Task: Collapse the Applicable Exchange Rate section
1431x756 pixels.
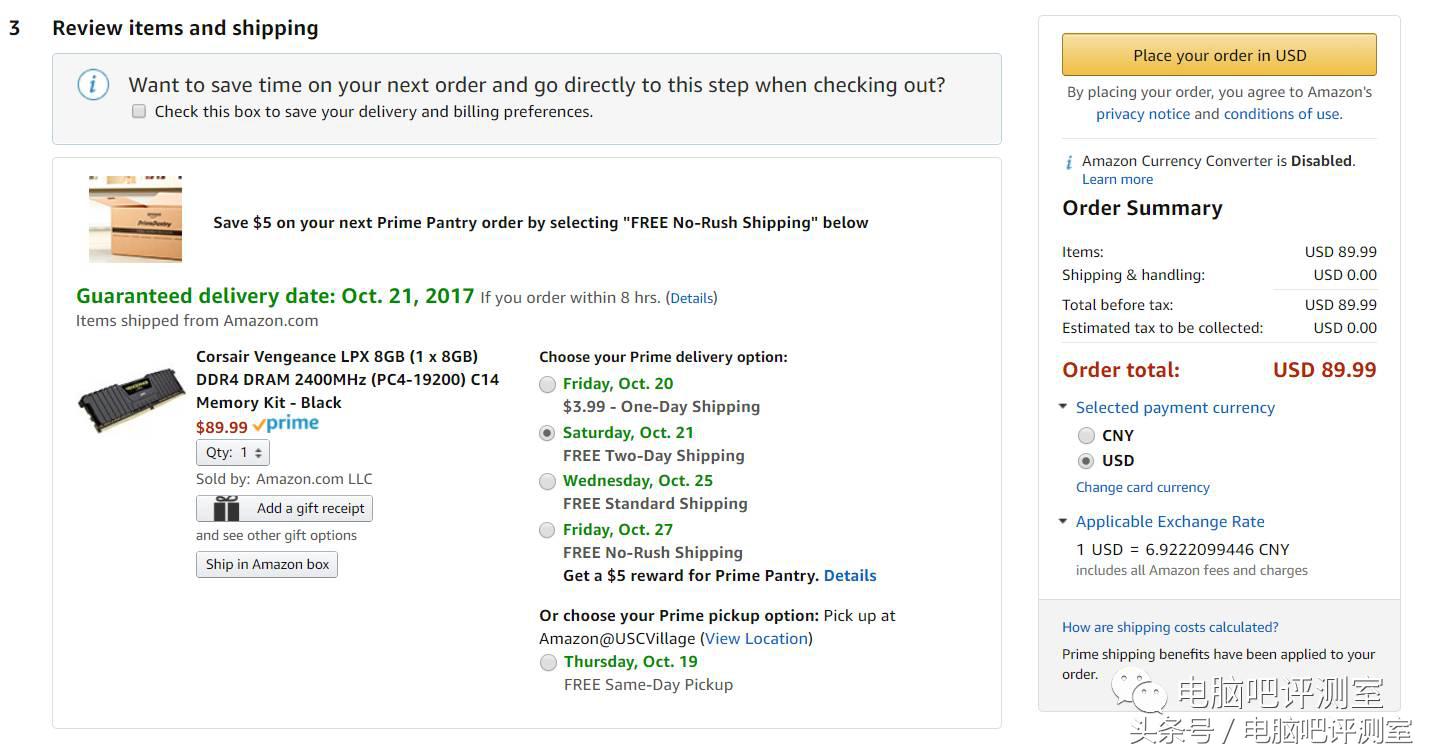Action: coord(1063,522)
